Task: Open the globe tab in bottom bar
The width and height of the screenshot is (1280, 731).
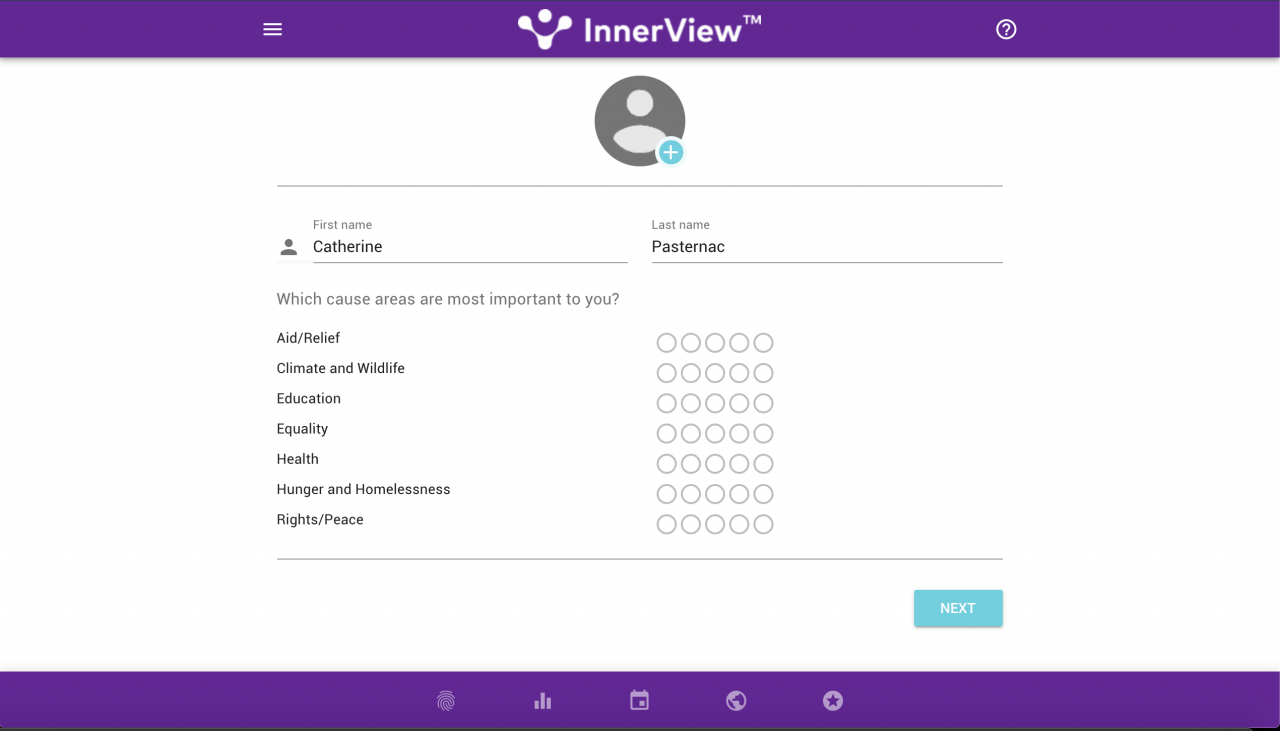Action: point(736,701)
